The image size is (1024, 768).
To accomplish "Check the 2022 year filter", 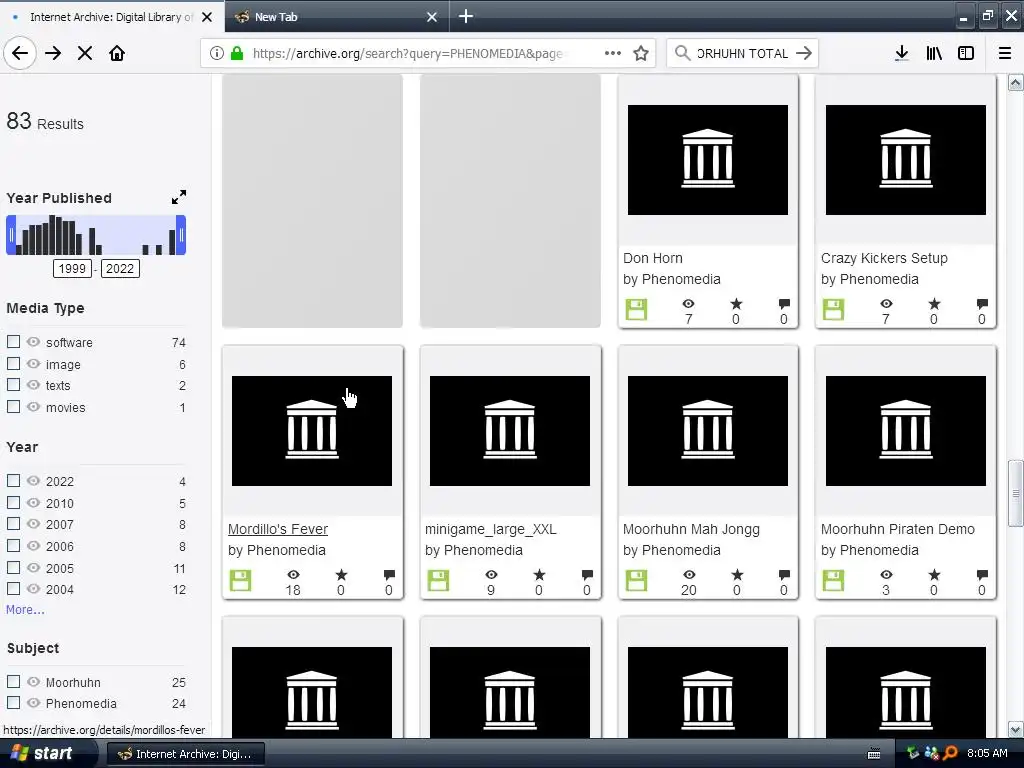I will 13,481.
